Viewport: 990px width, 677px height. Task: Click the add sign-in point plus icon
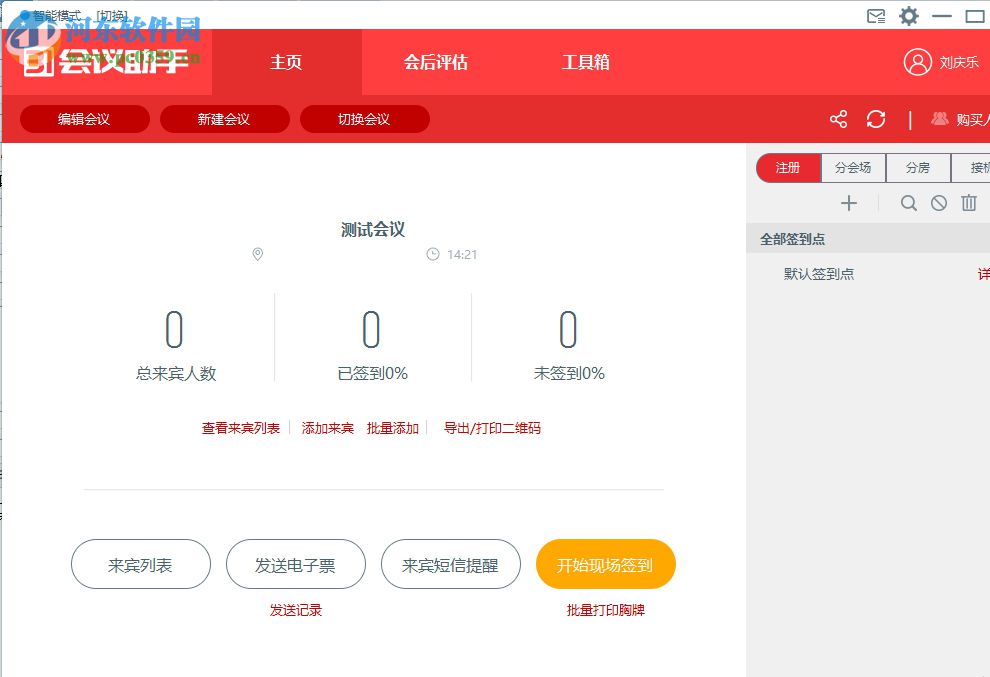pos(849,203)
